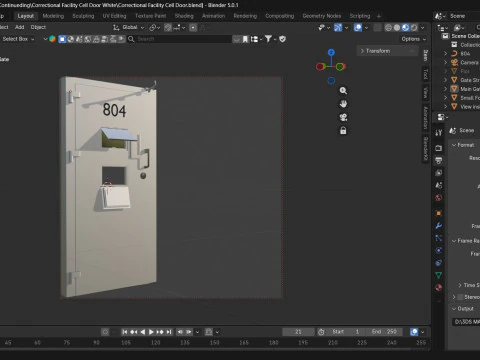Open the World properties globe icon
This screenshot has height=360, width=480.
click(439, 198)
